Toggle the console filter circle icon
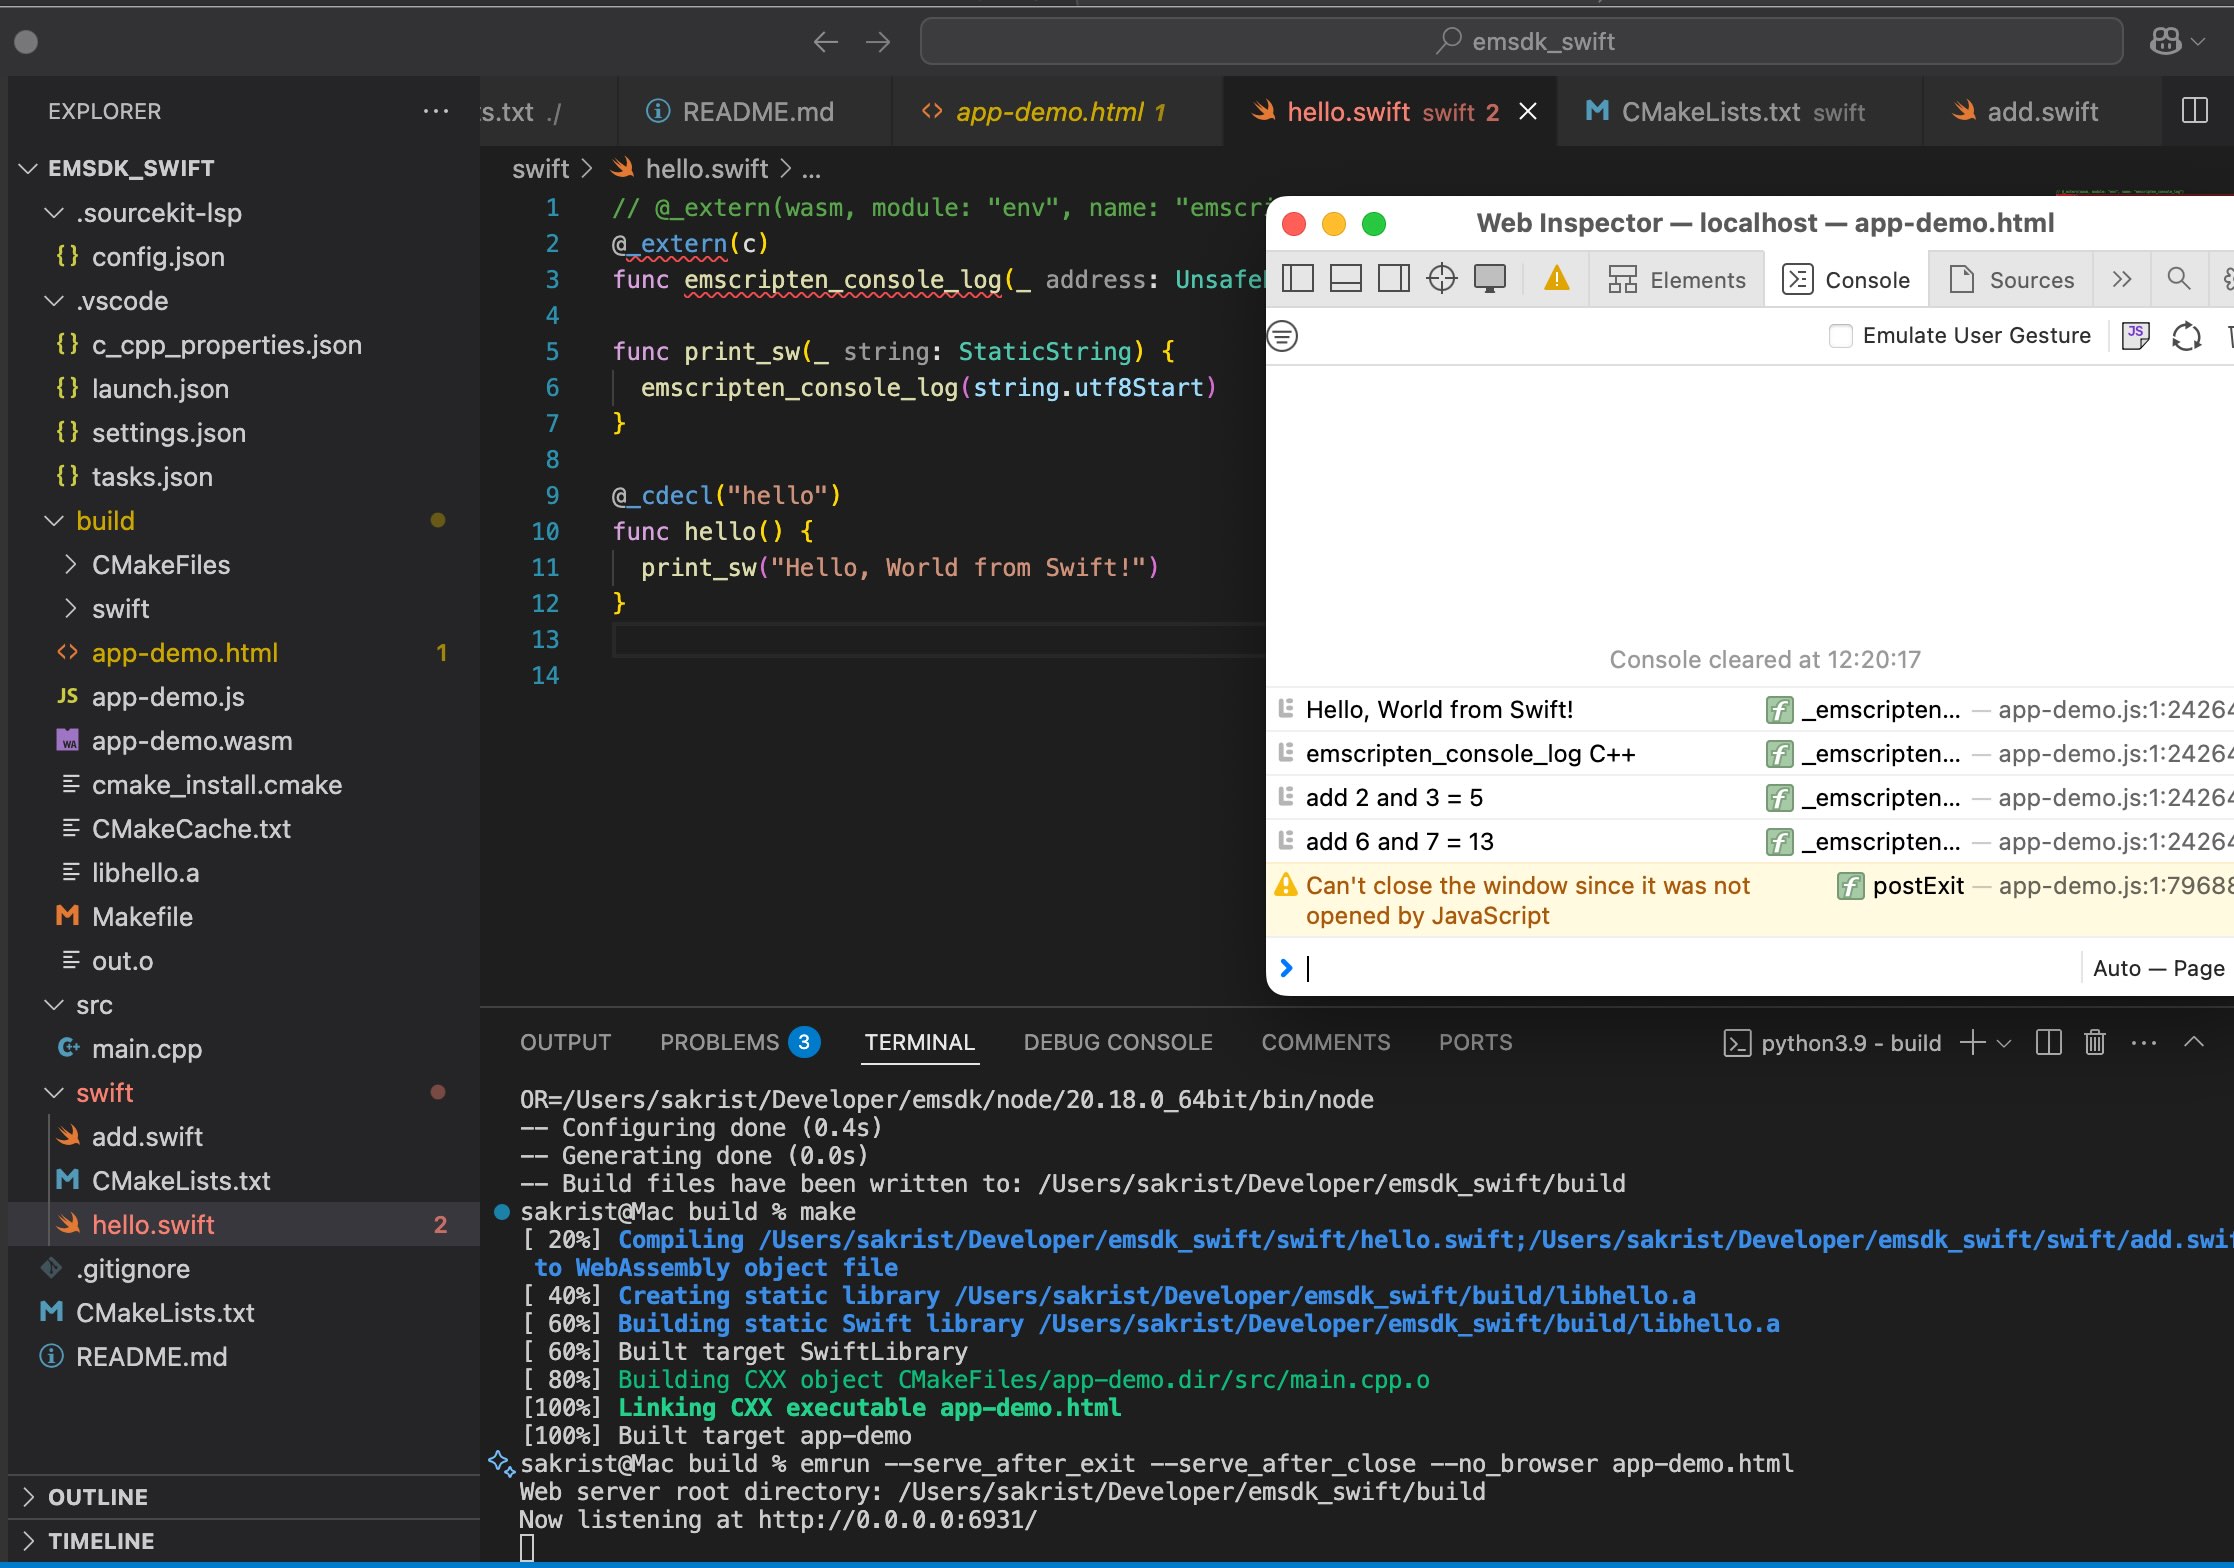2234x1568 pixels. tap(1283, 336)
